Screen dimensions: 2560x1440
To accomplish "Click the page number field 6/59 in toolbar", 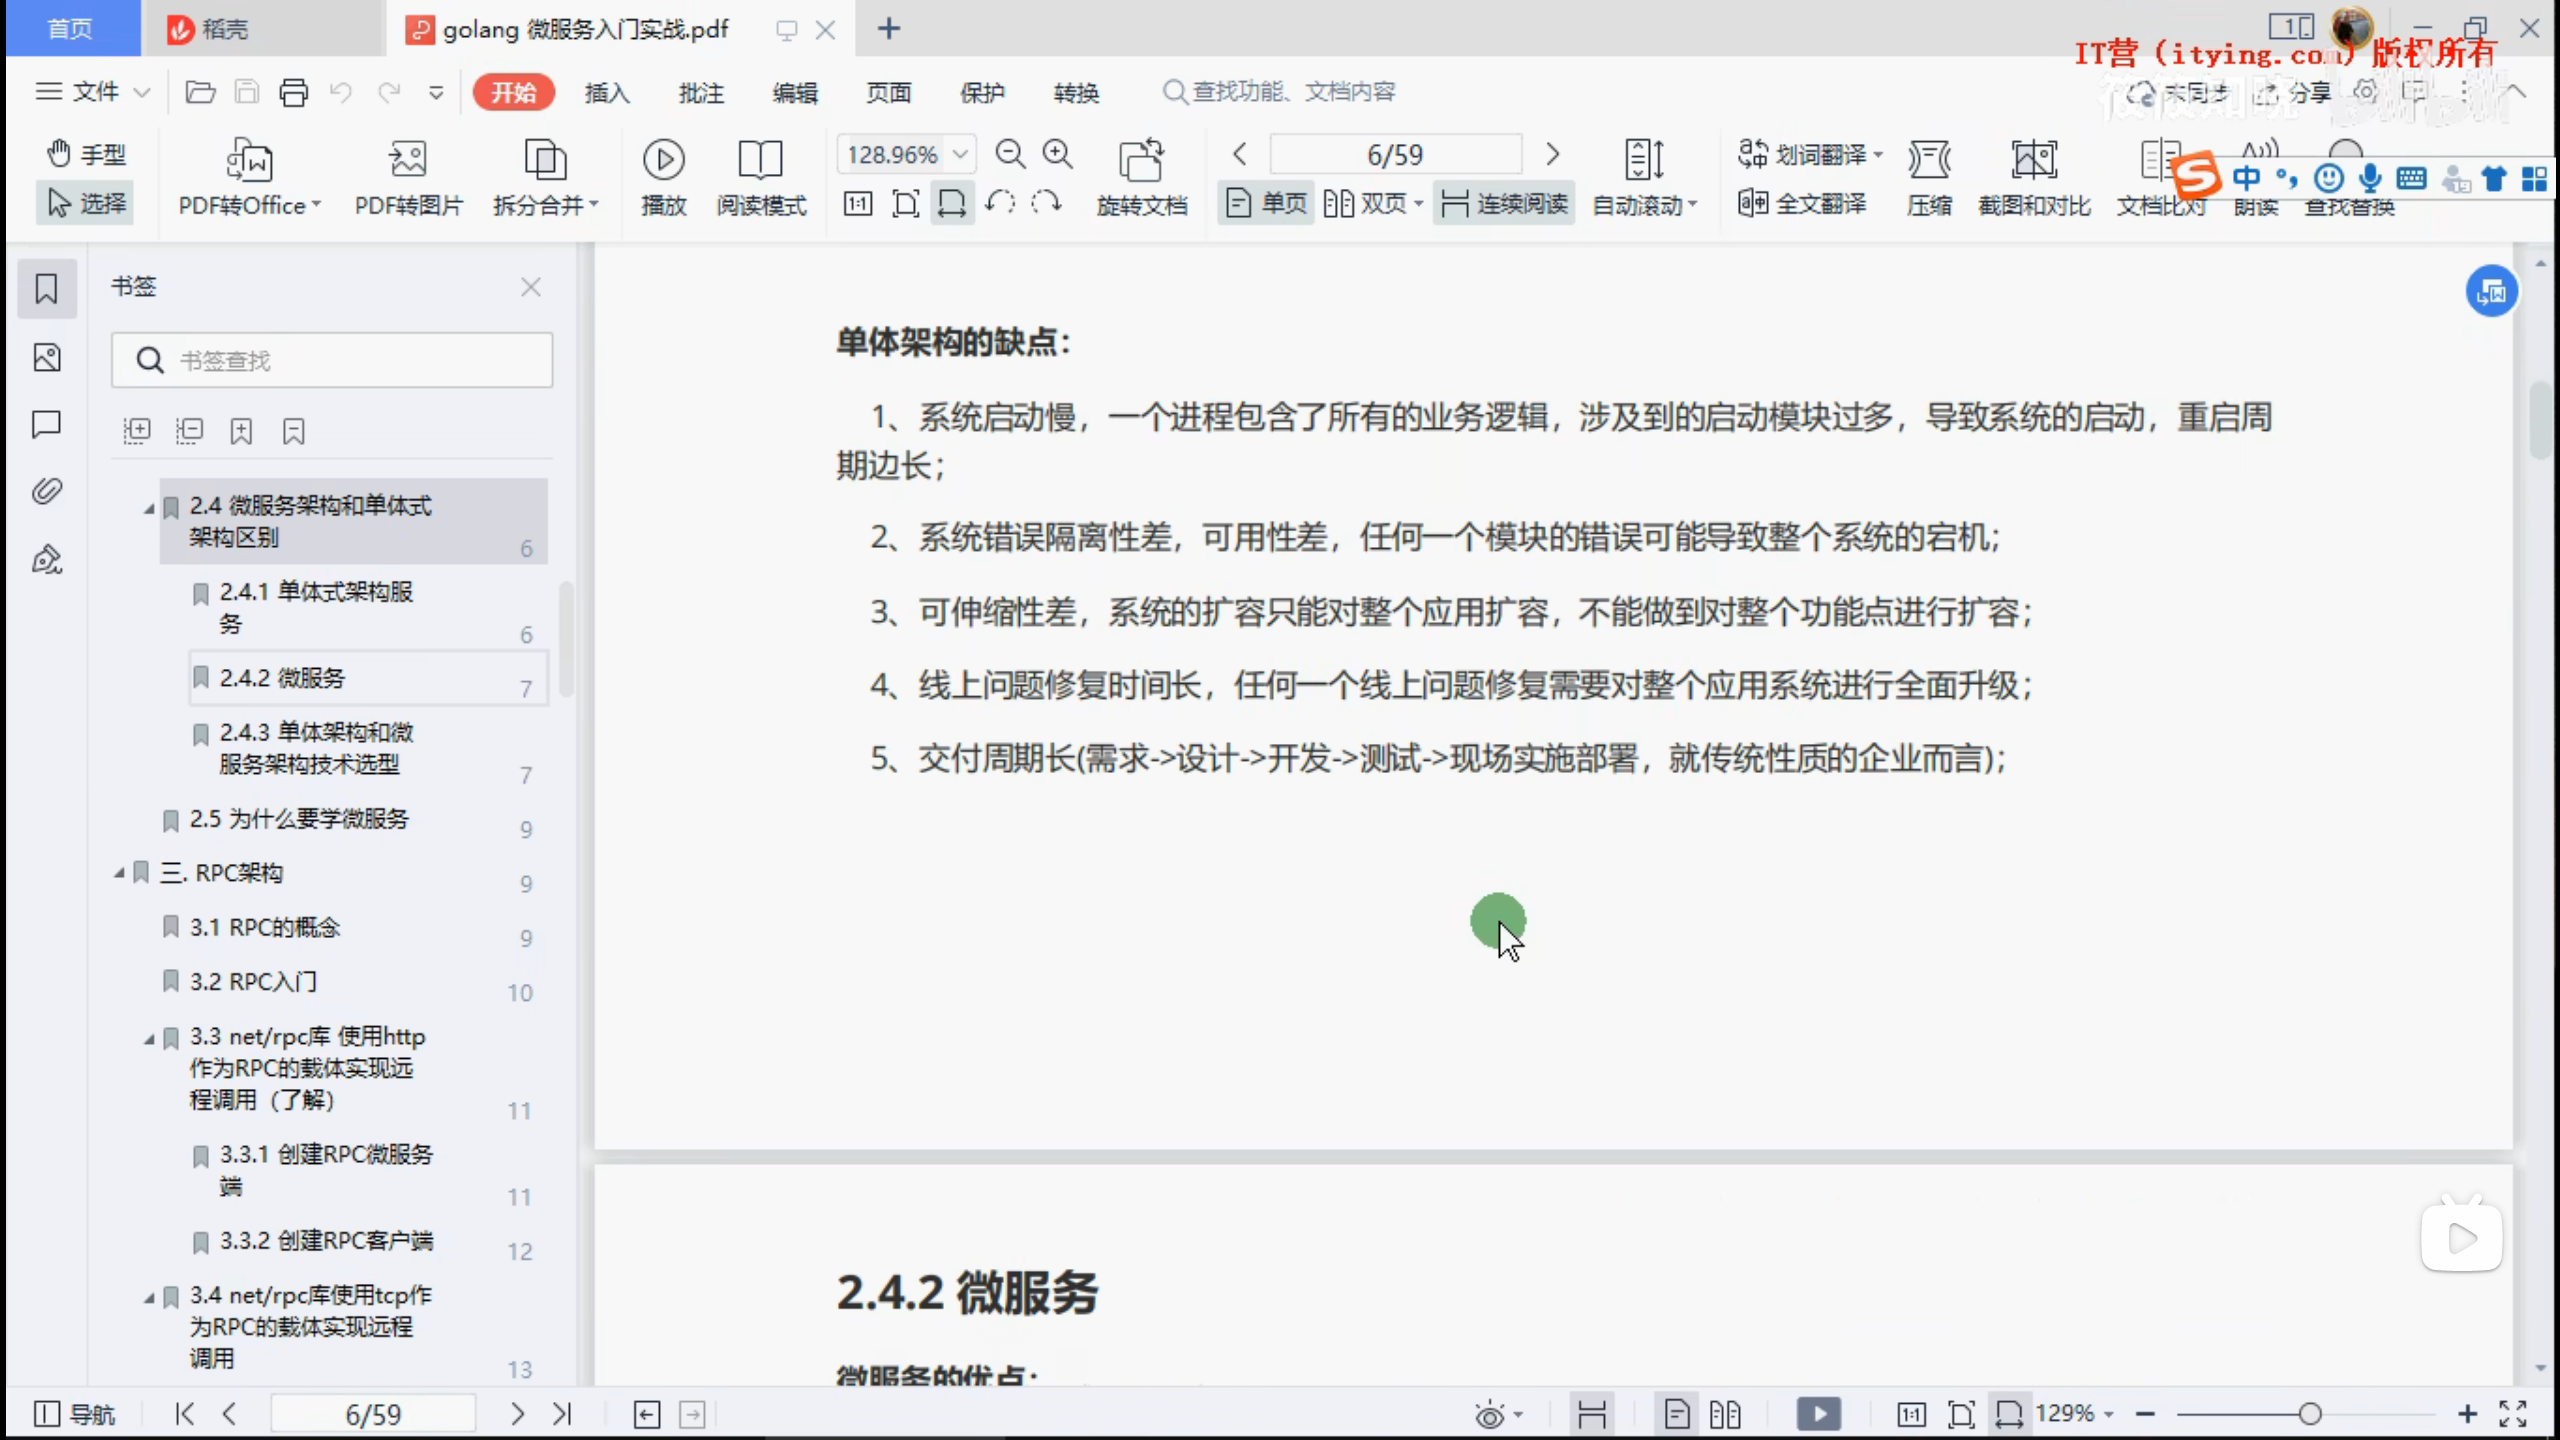I will point(1395,154).
